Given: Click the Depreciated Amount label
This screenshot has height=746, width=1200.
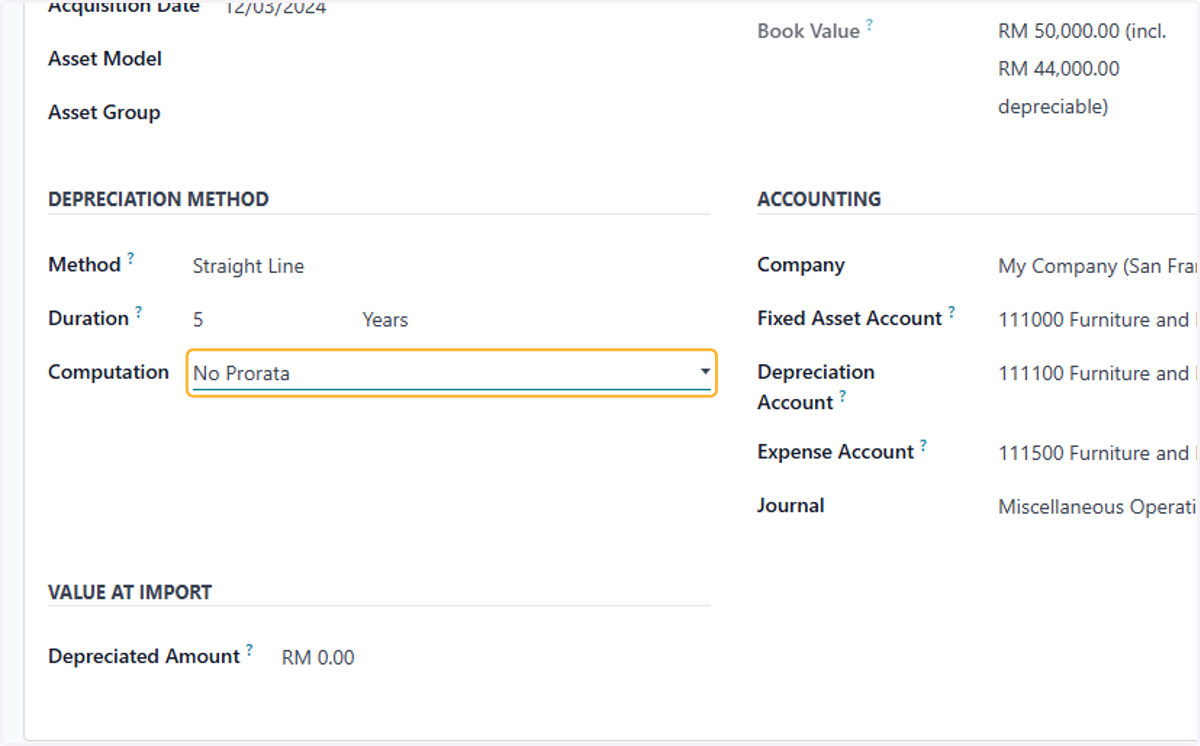Looking at the screenshot, I should point(144,657).
